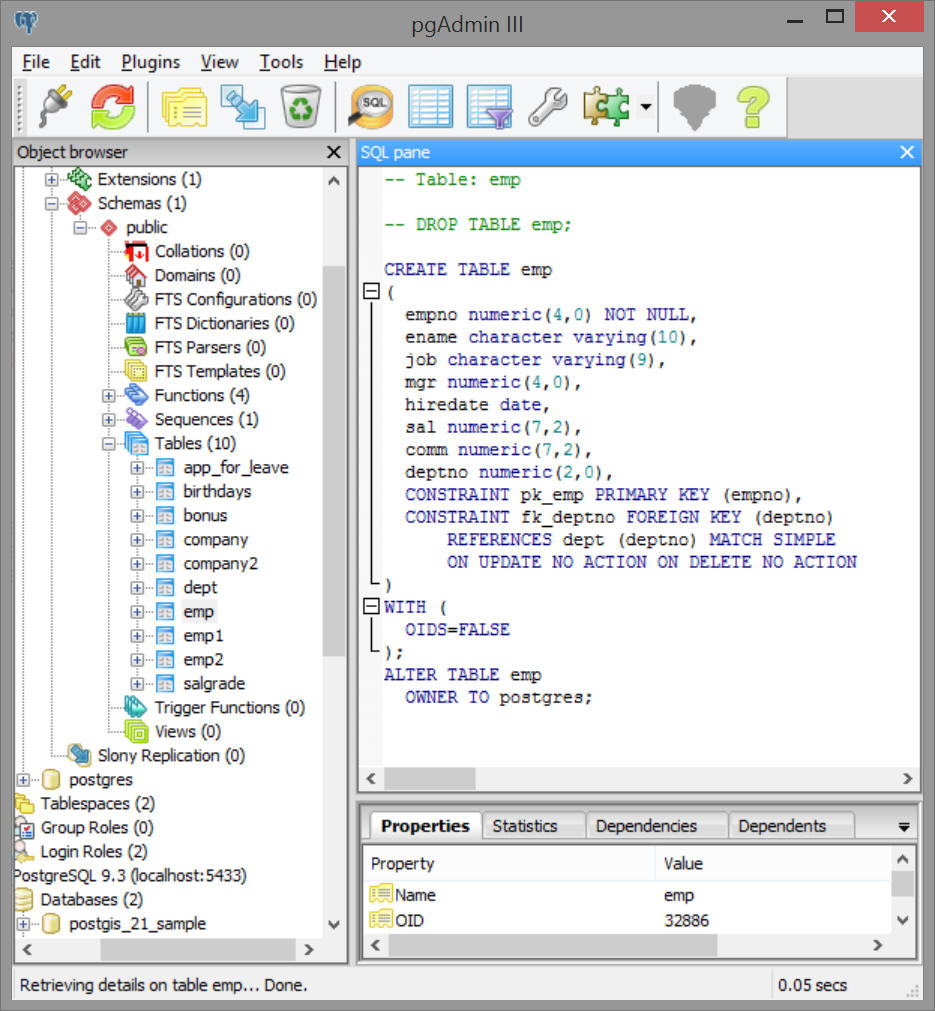
Task: Close the SQL pane
Action: click(907, 152)
